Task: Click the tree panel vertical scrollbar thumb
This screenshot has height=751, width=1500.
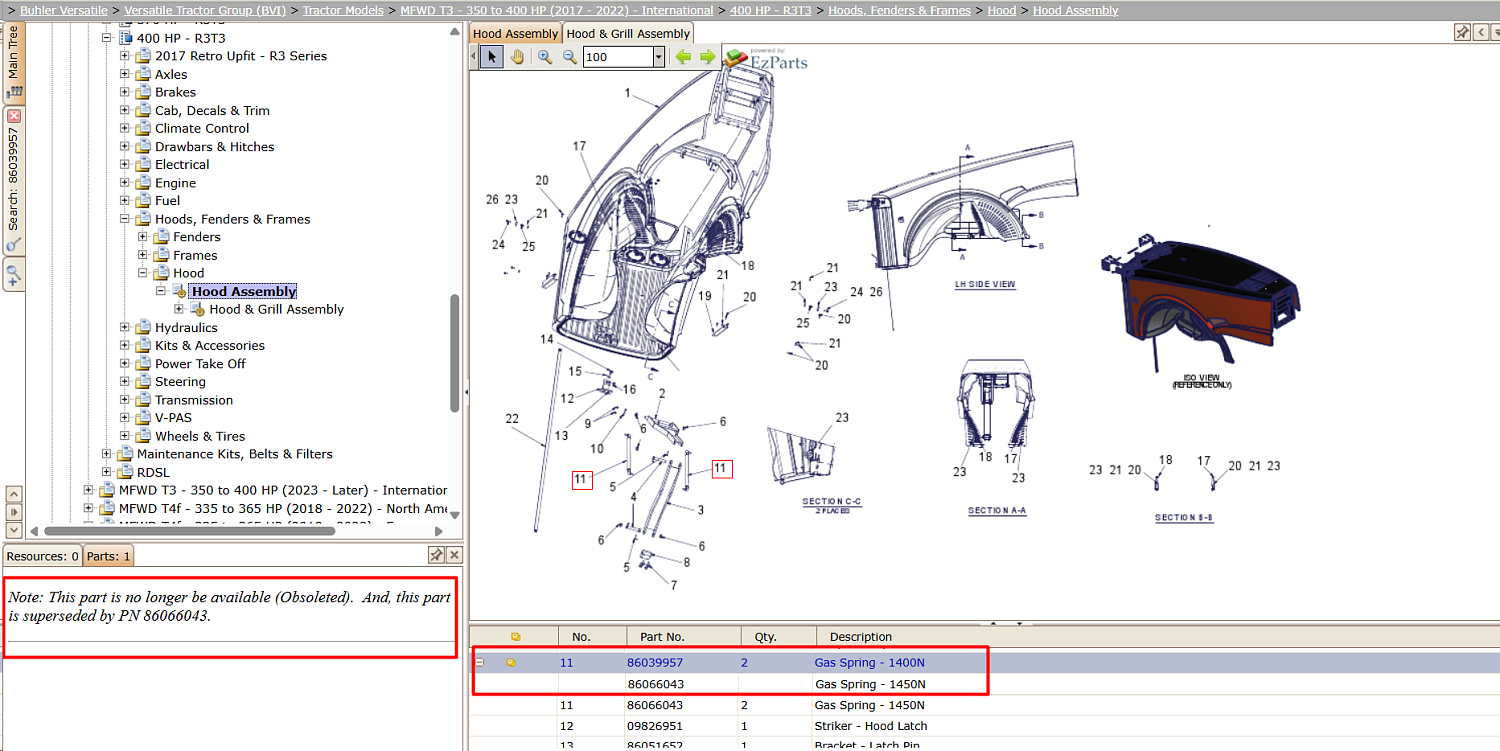Action: (x=456, y=352)
